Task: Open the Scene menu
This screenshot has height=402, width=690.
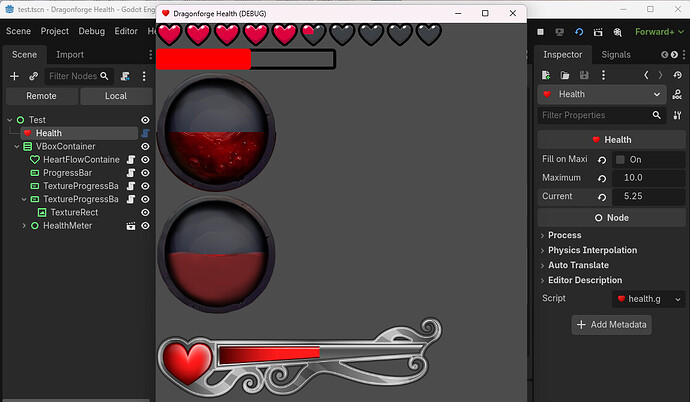Action: tap(18, 31)
